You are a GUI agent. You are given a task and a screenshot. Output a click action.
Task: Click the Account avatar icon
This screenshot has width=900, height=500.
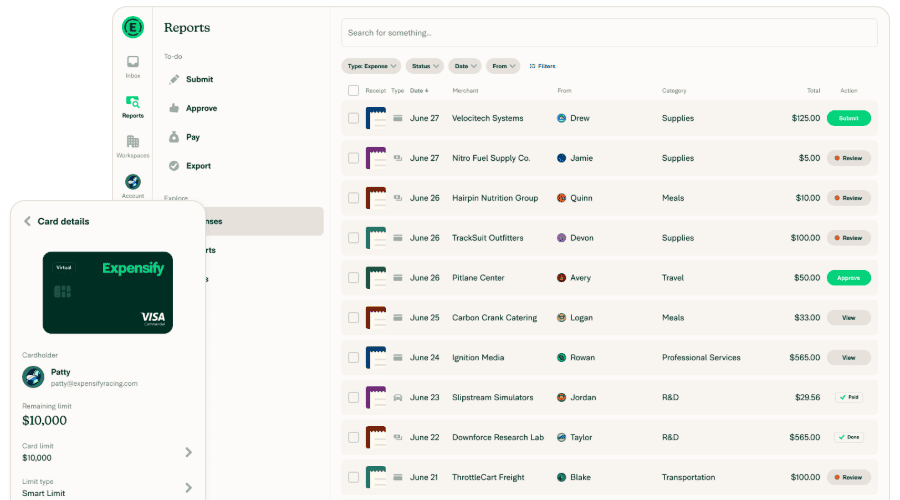[x=133, y=182]
